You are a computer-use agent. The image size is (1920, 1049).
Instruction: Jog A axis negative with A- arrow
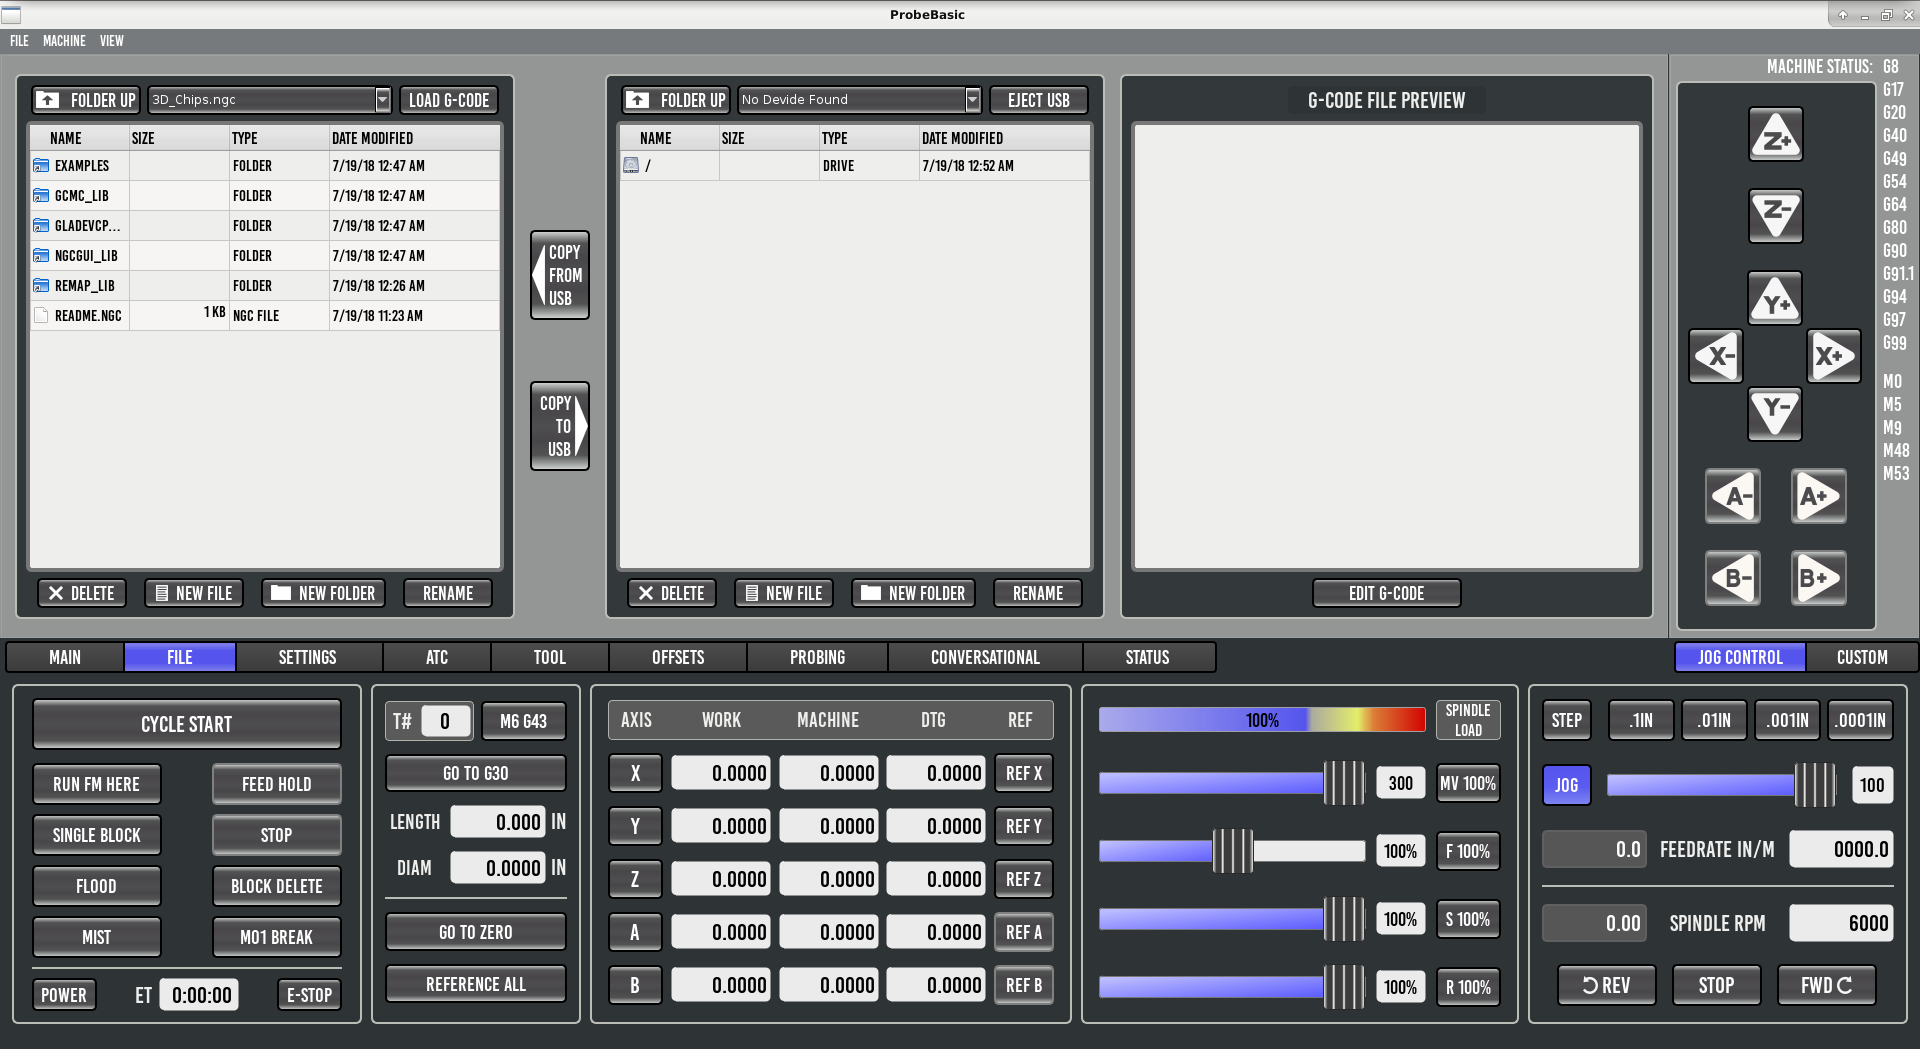[x=1733, y=496]
